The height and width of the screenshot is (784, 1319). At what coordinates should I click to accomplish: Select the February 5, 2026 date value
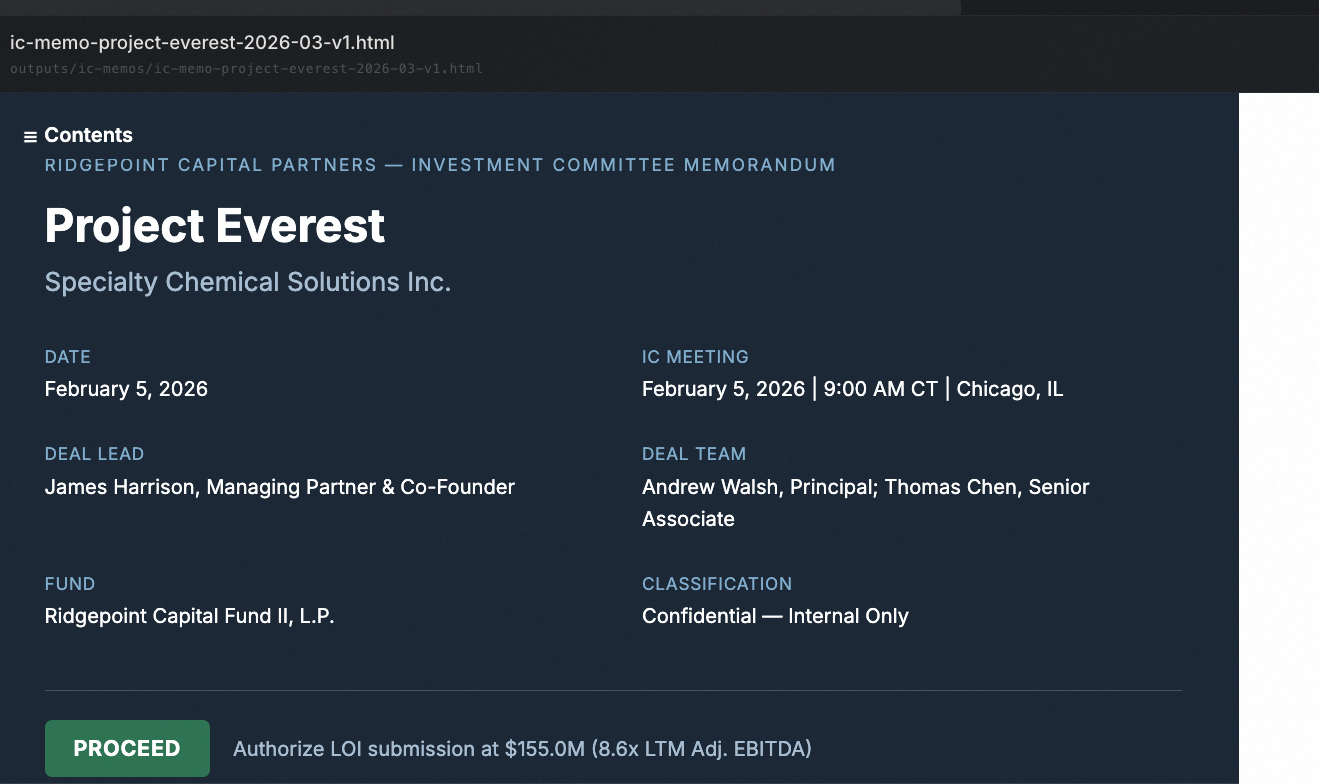tap(126, 388)
